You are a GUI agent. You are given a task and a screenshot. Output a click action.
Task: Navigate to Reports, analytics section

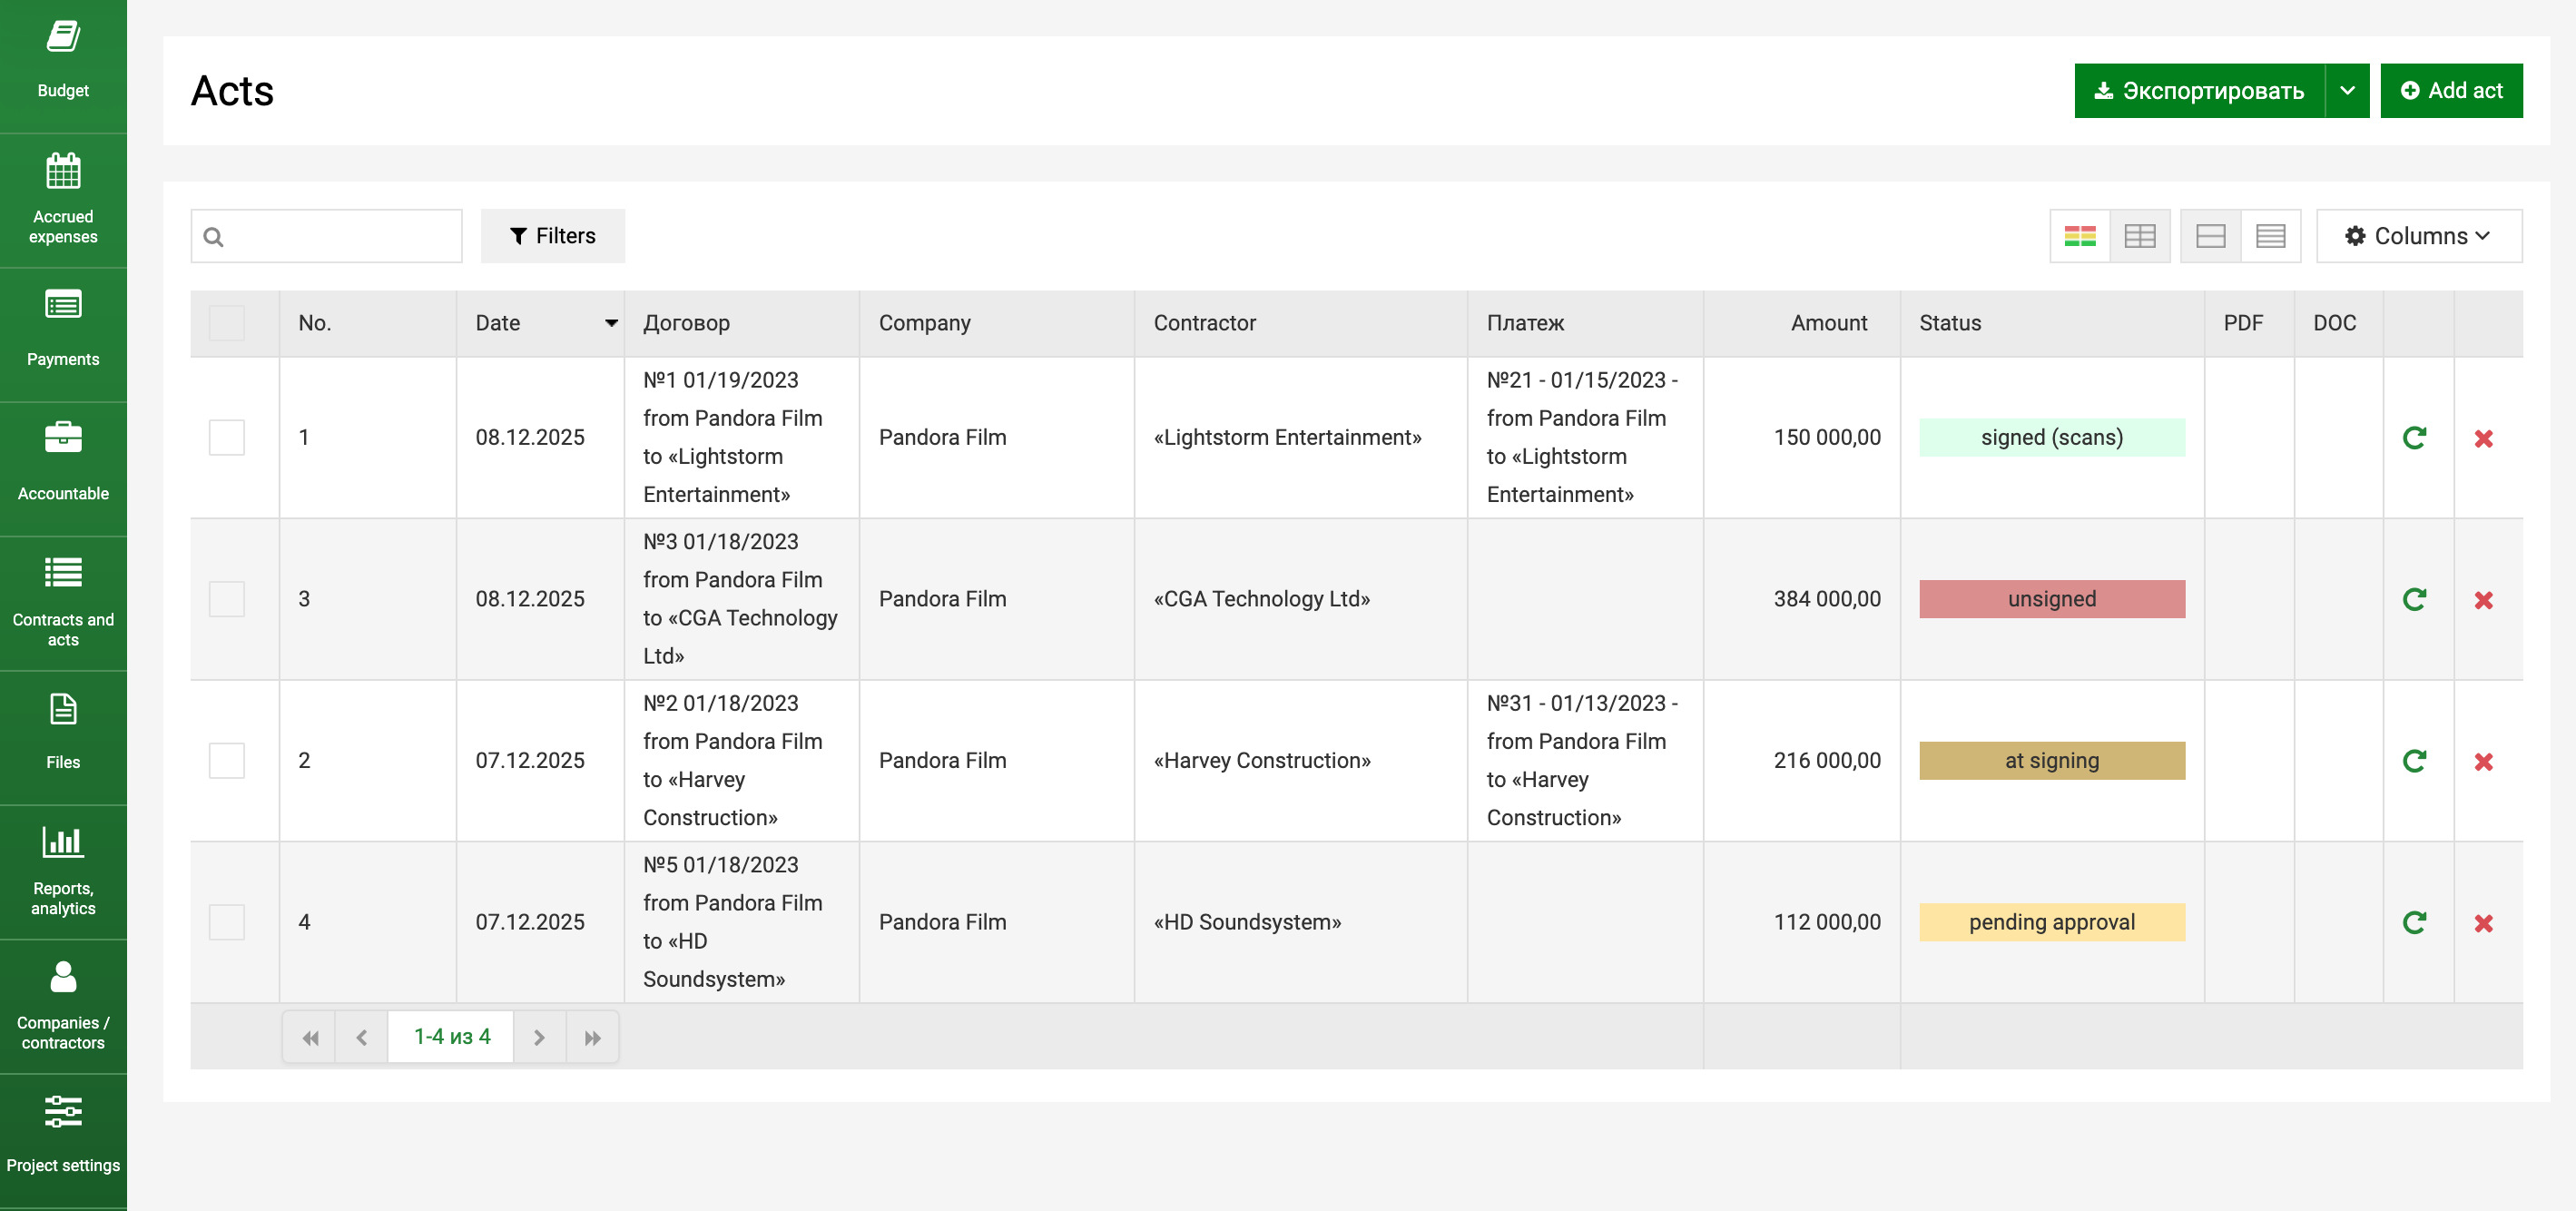pyautogui.click(x=63, y=870)
